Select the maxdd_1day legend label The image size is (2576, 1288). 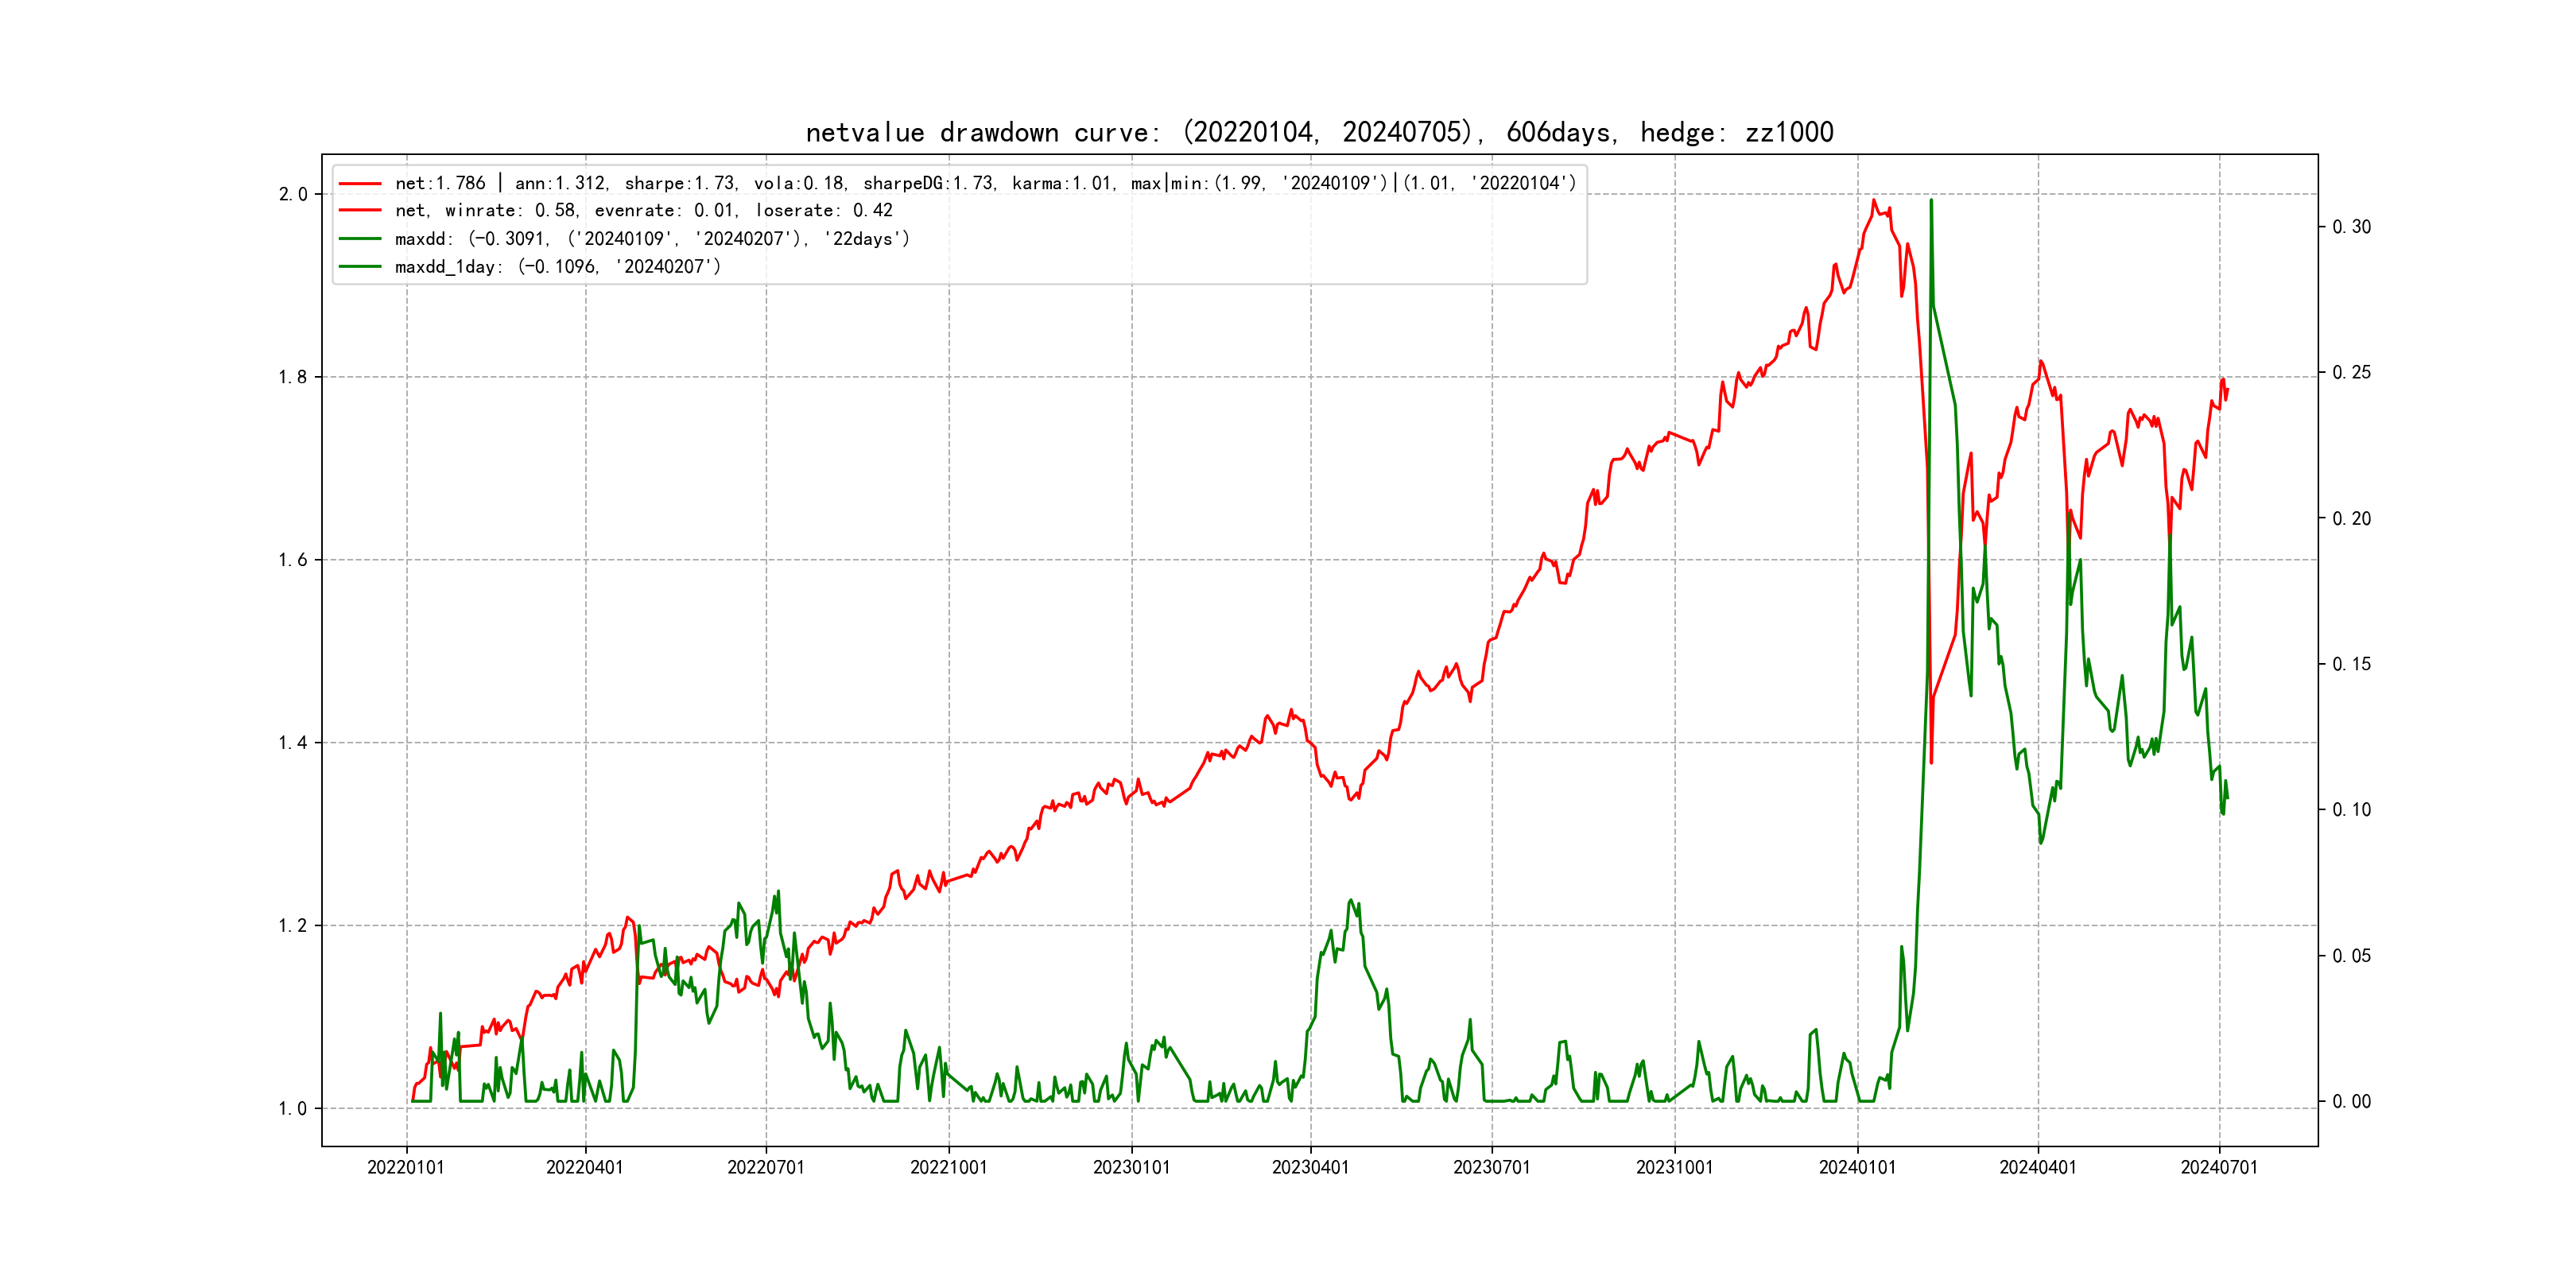tap(557, 267)
